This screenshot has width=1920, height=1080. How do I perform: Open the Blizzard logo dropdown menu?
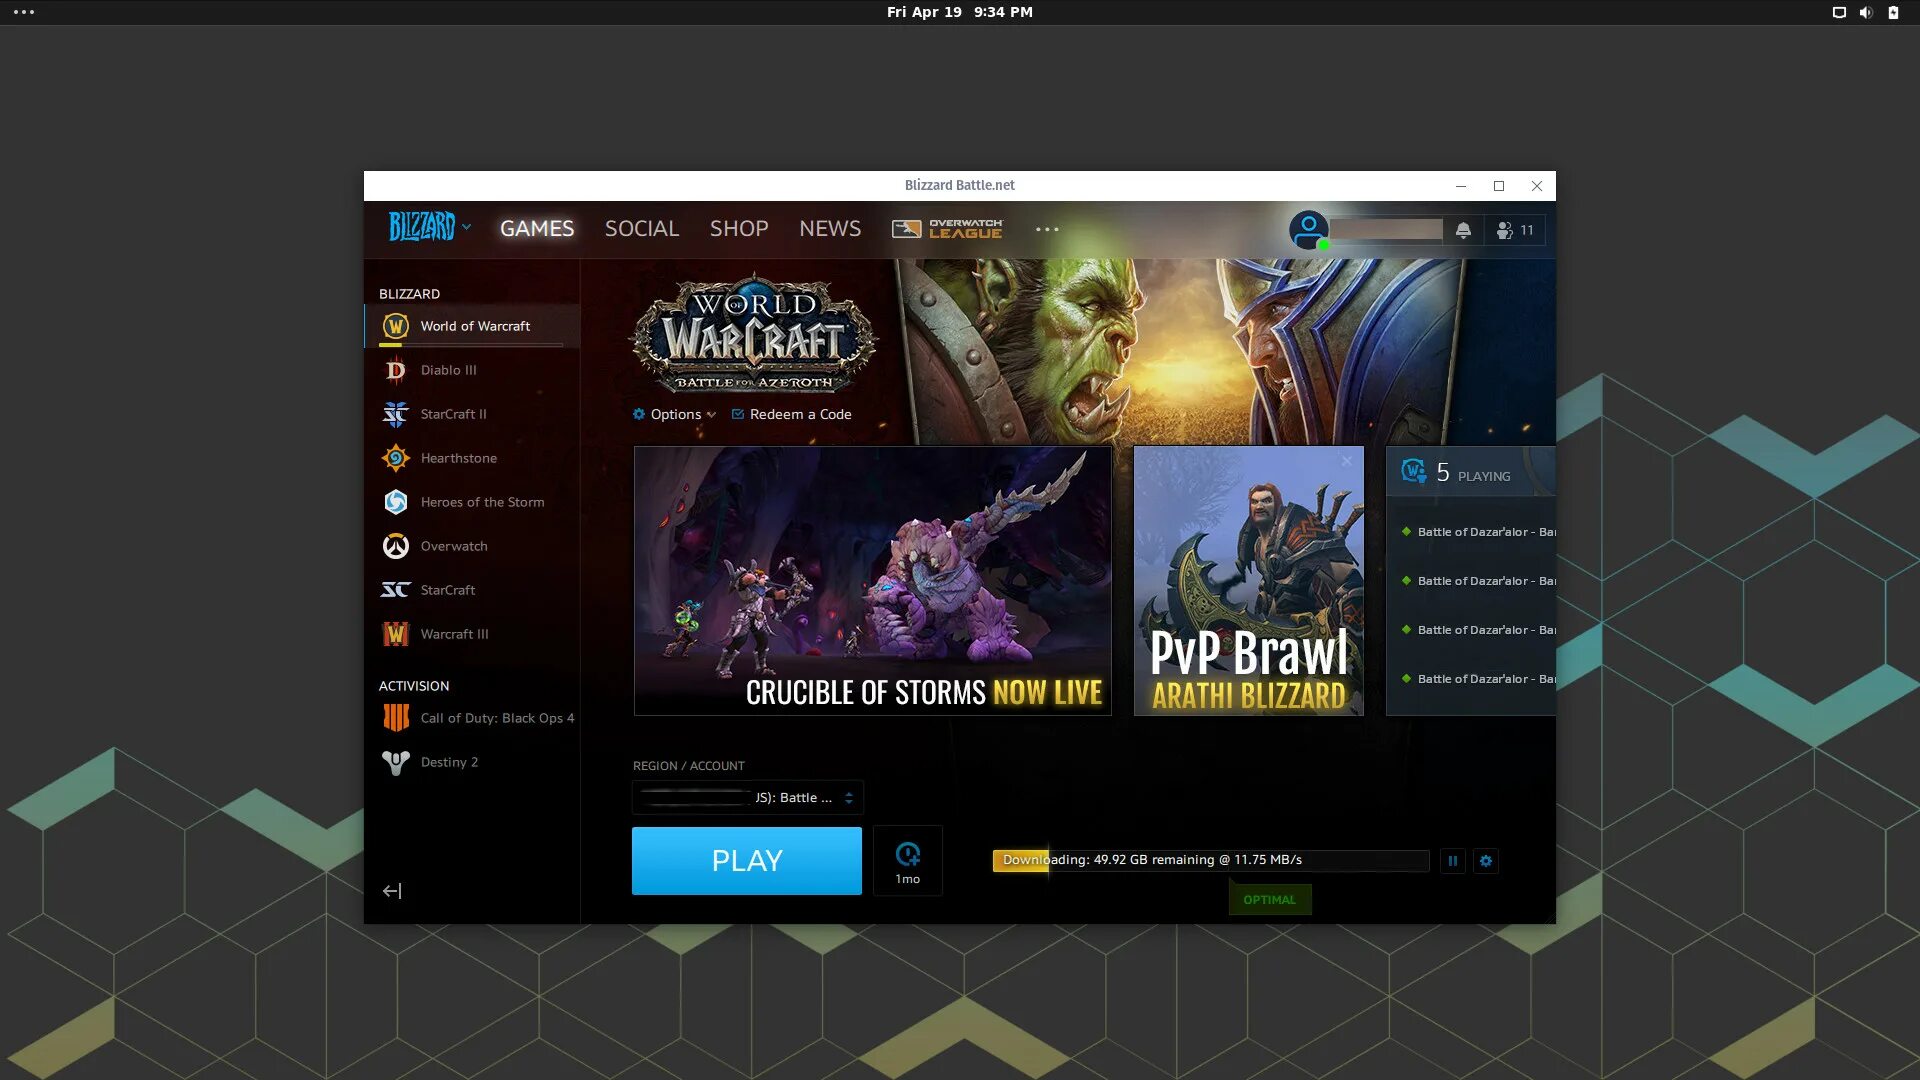(x=430, y=227)
